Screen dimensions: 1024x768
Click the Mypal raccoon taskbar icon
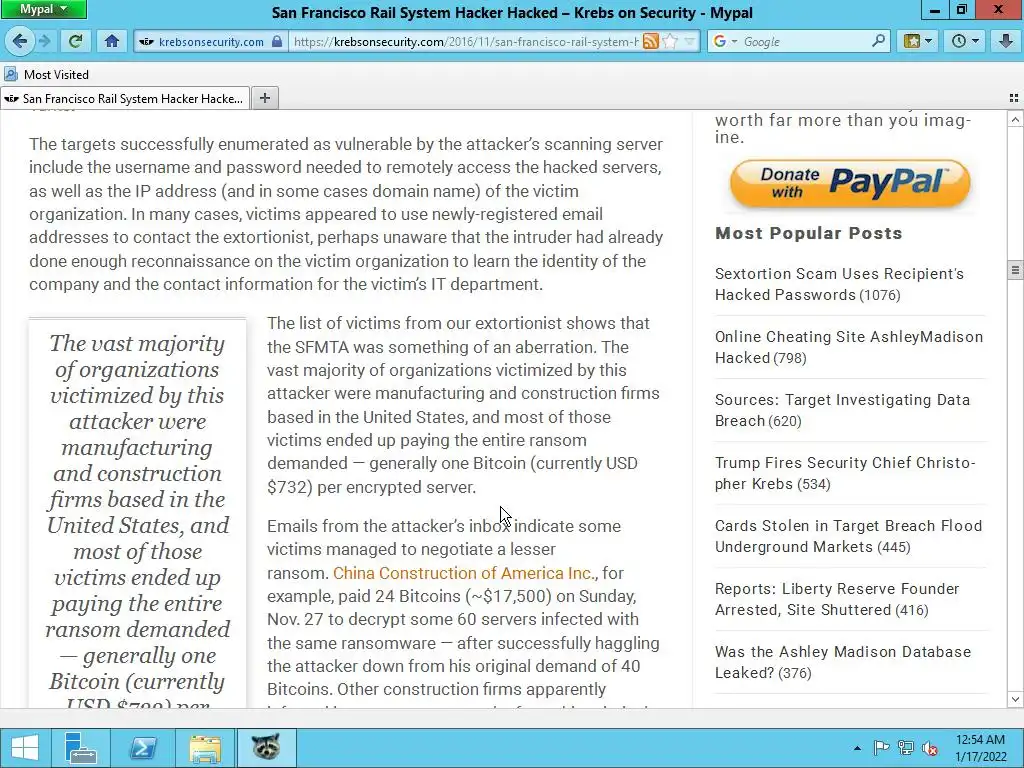(x=266, y=747)
